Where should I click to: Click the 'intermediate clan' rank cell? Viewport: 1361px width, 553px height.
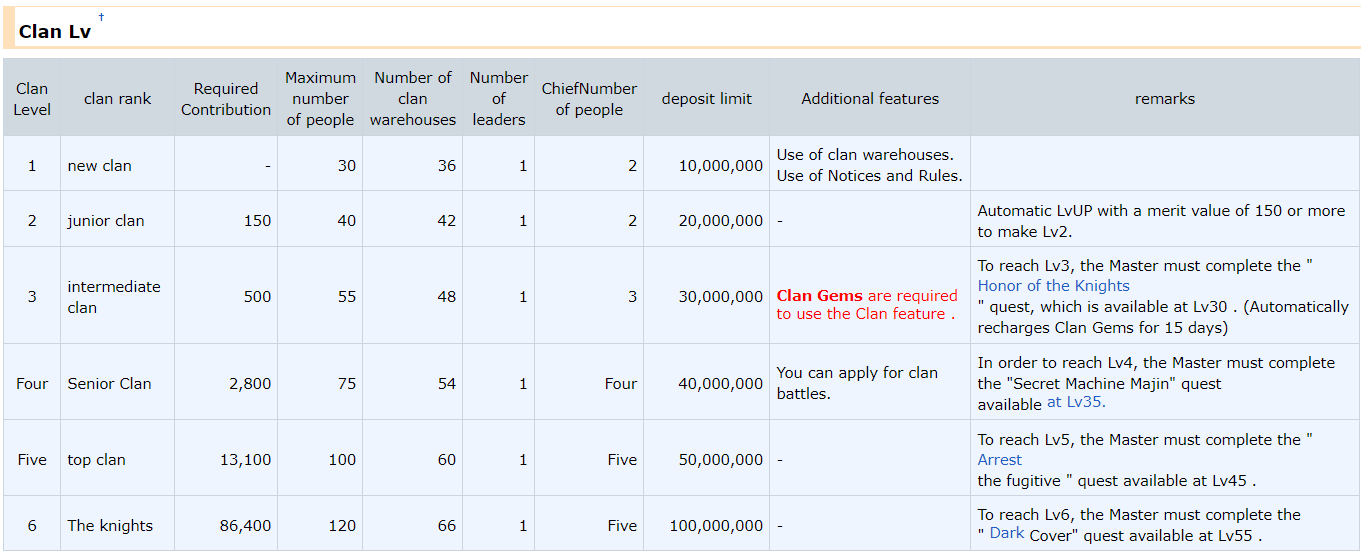click(113, 297)
